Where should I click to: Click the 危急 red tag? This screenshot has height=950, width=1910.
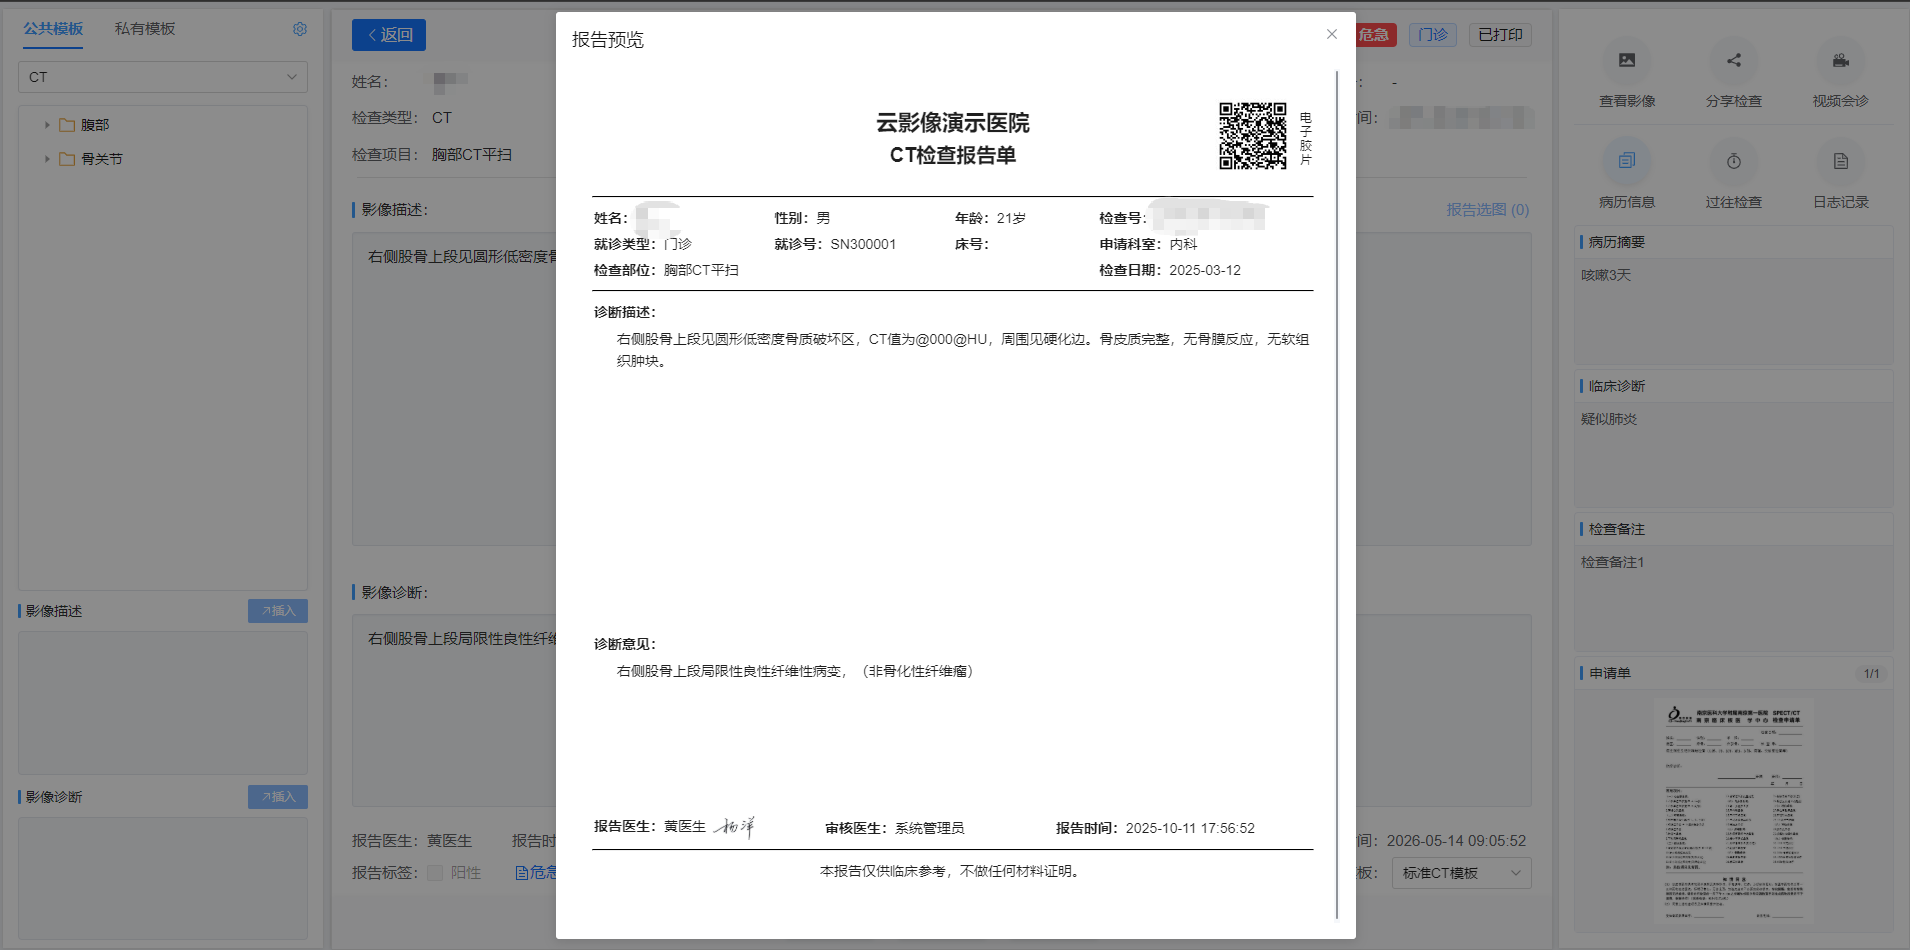click(x=1376, y=35)
